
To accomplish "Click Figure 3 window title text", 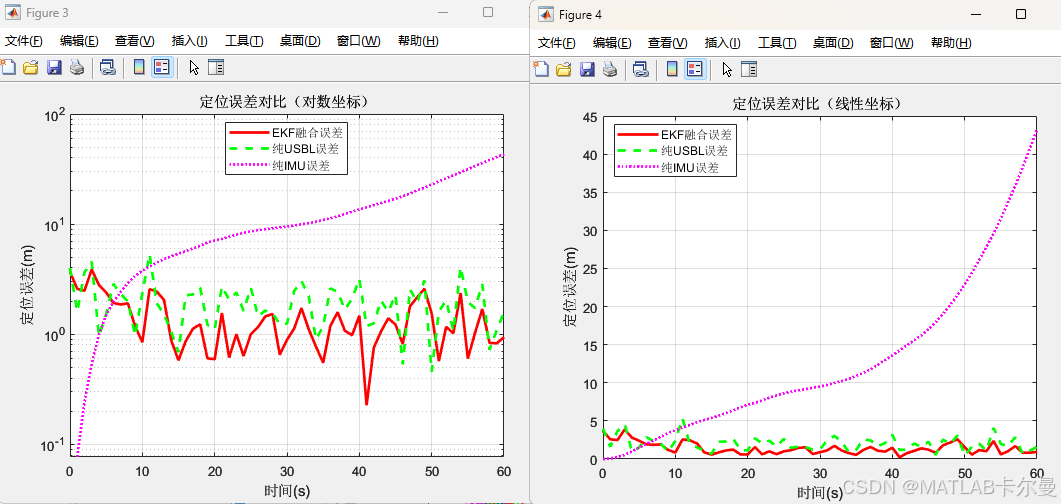I will point(47,13).
